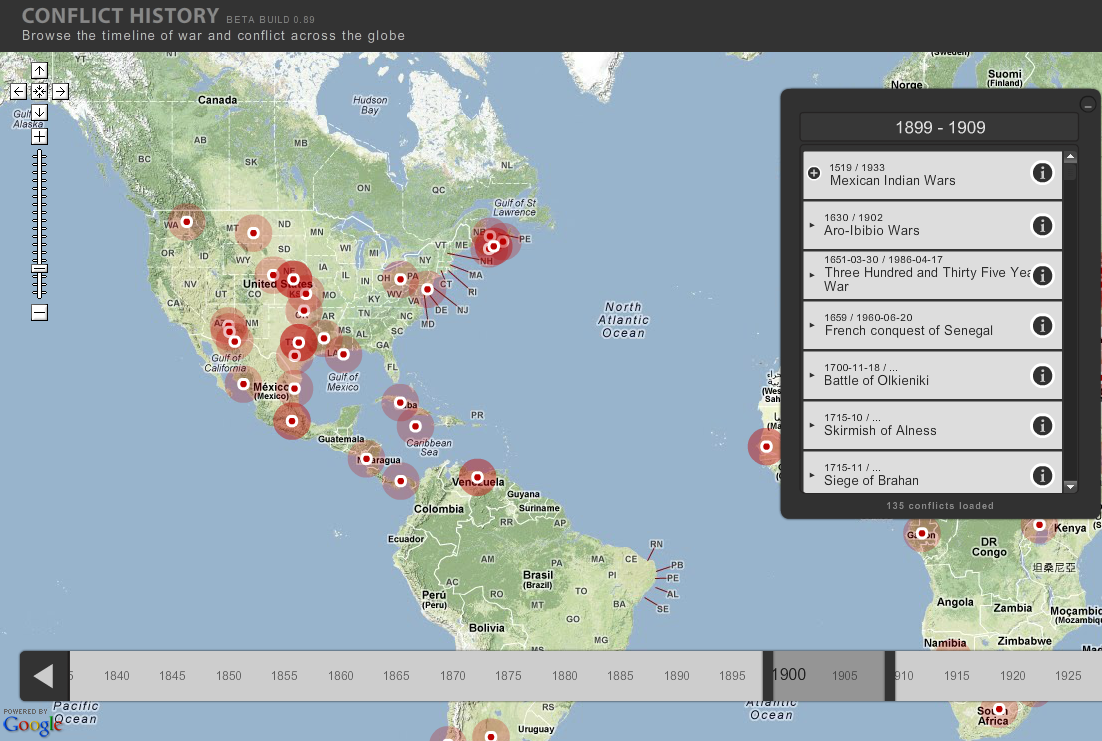Click the timeline back arrow button
This screenshot has height=741, width=1102.
pos(44,676)
